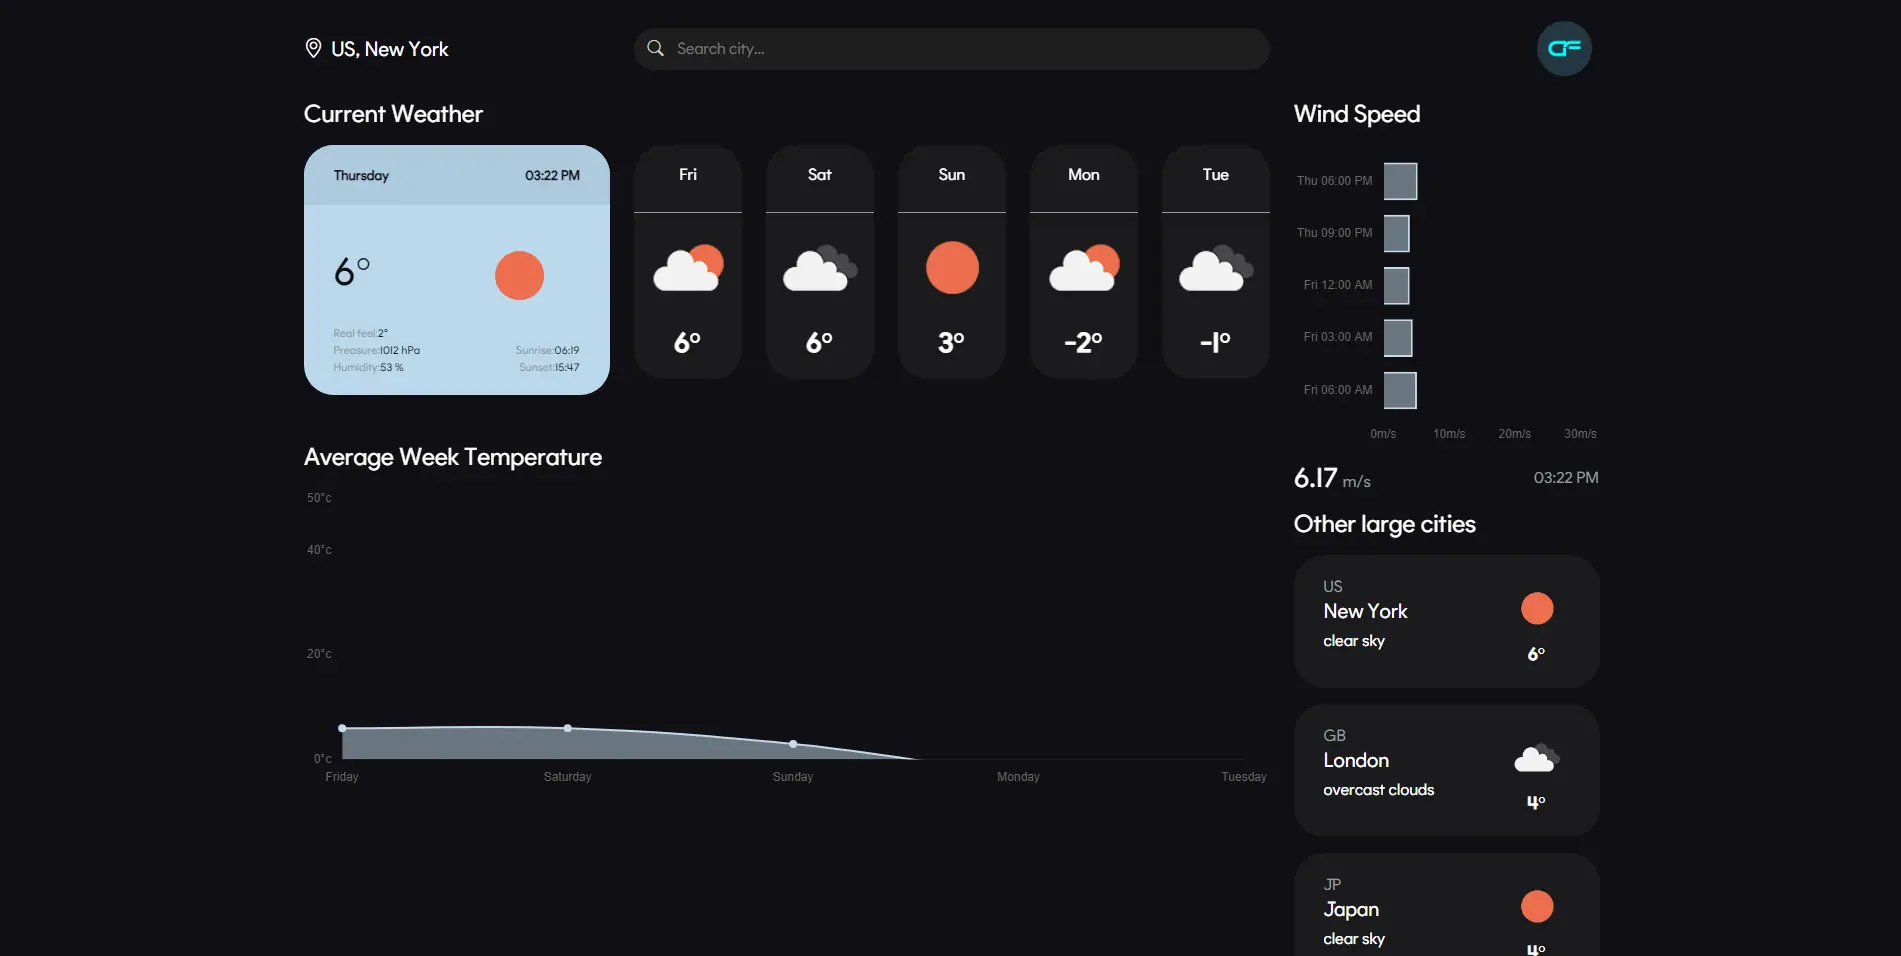Click the 'Real feel:2°' text

360,333
